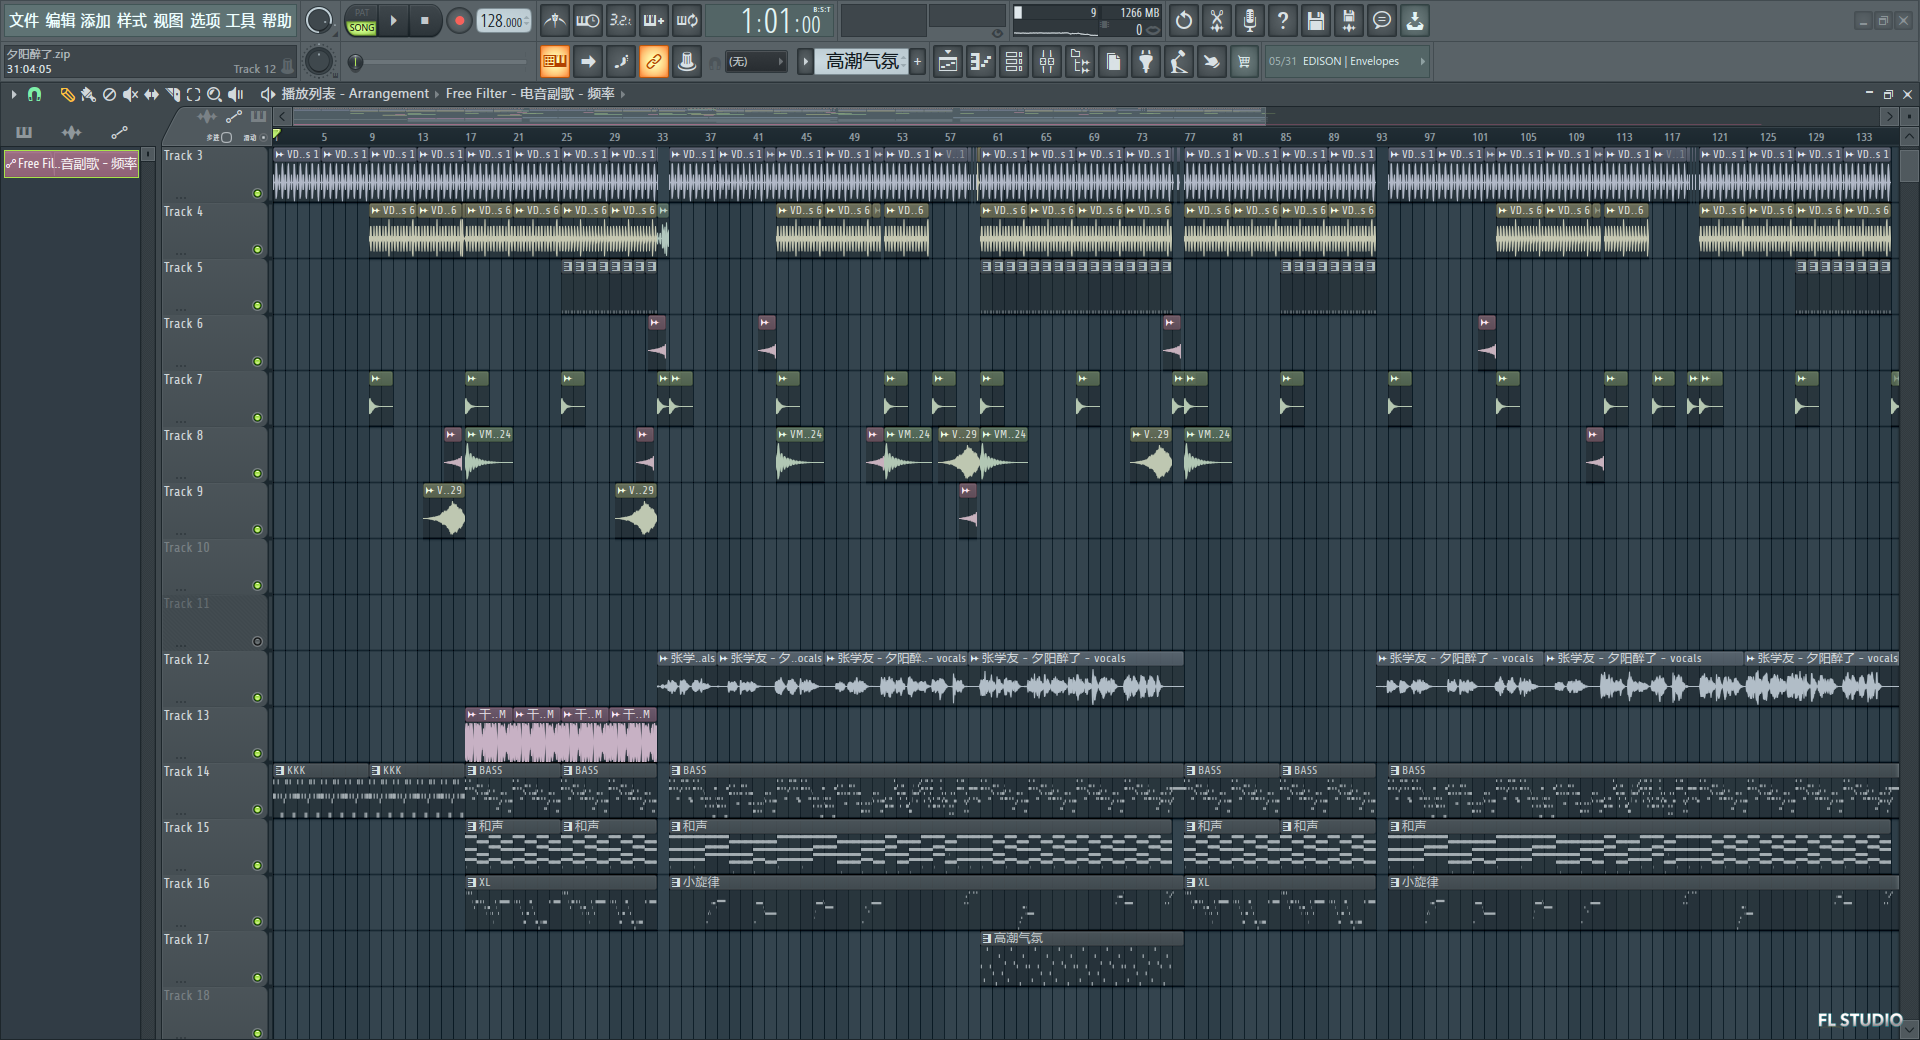The width and height of the screenshot is (1920, 1040).
Task: Stop playback with the stop button
Action: 425,20
